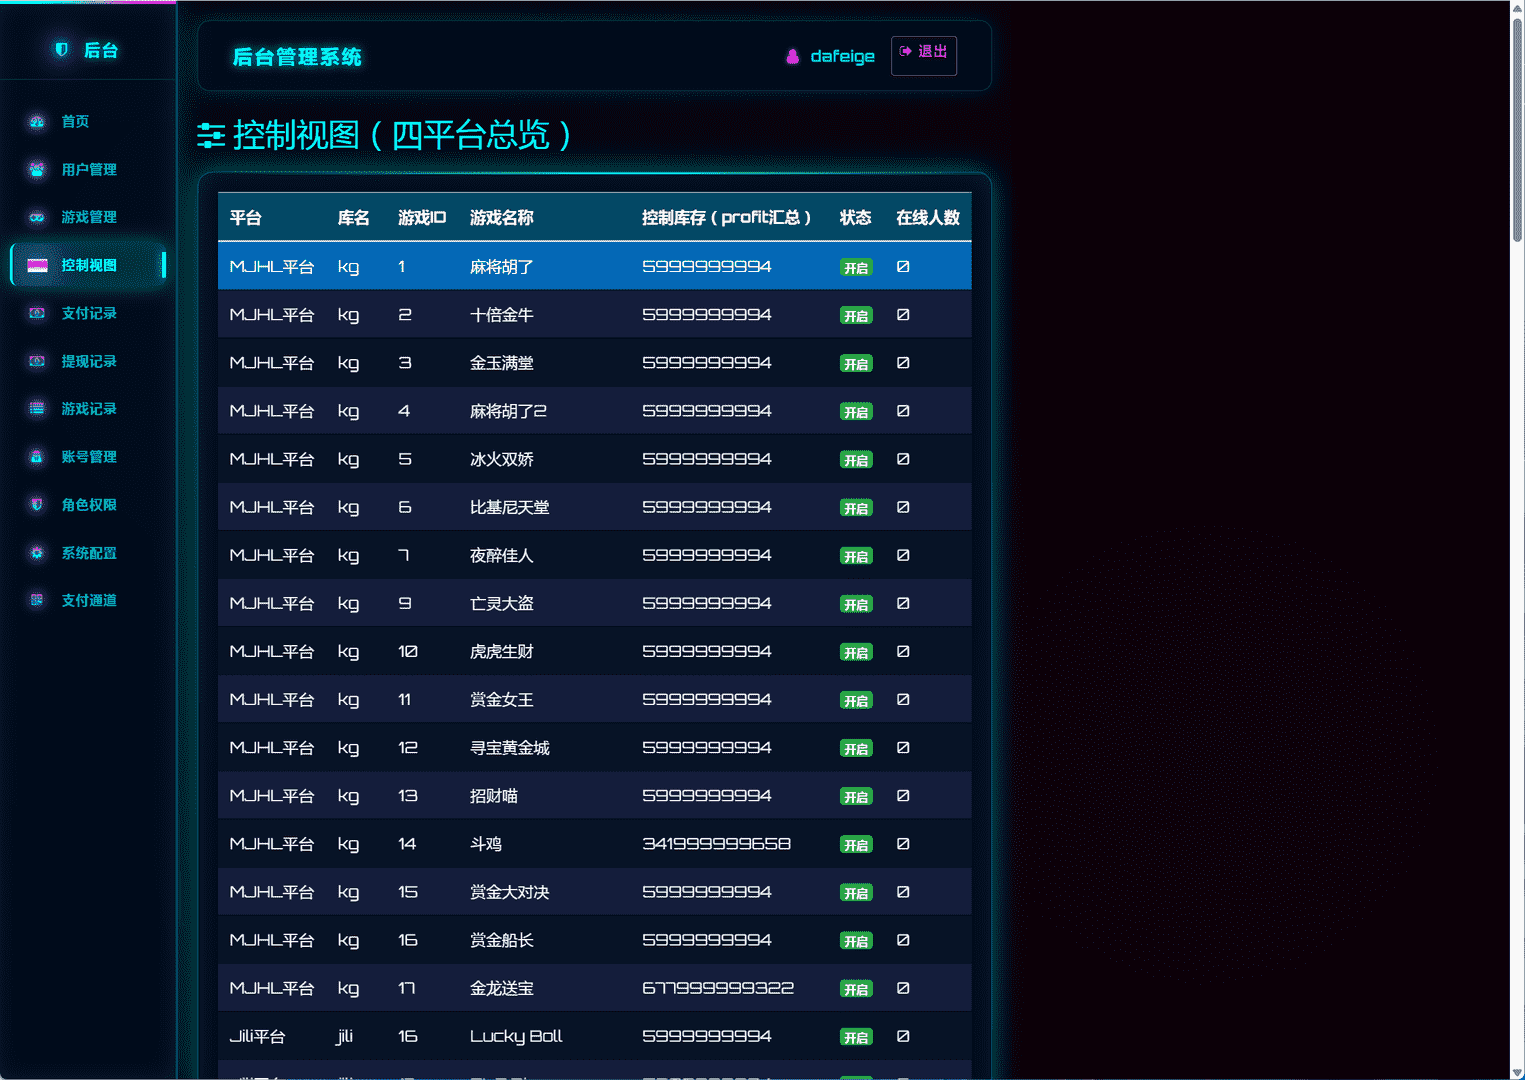This screenshot has height=1080, width=1525.
Task: Select game name 招财喵
Action: point(494,796)
